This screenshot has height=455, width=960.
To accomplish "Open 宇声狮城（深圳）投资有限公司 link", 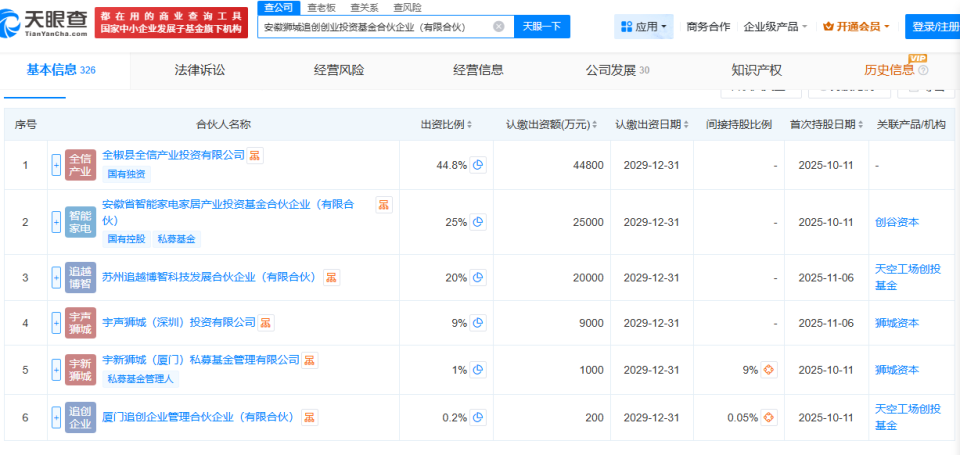I will pos(178,322).
